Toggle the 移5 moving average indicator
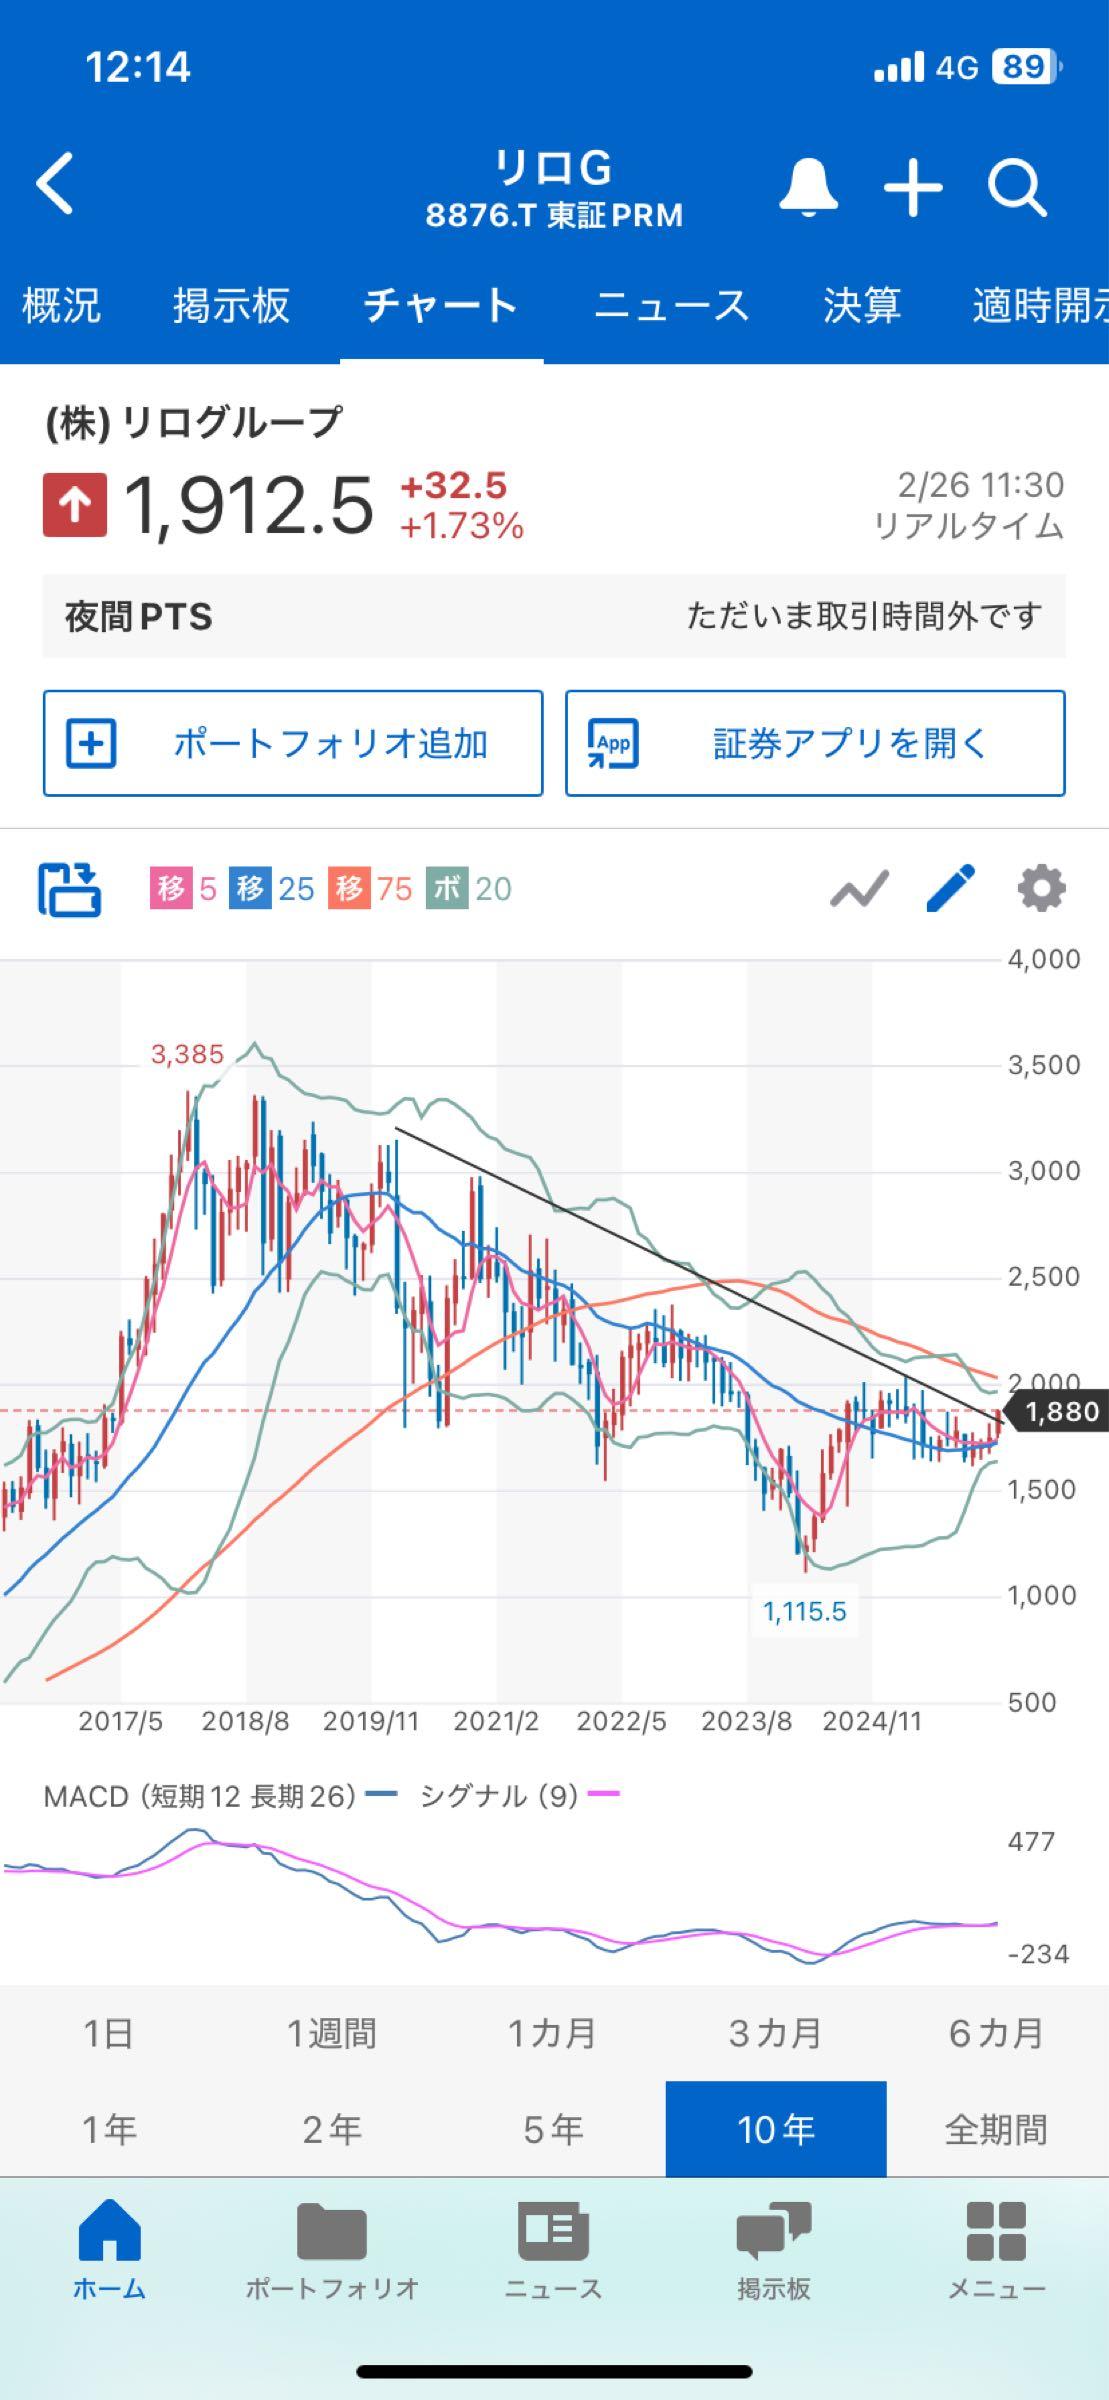 (185, 888)
